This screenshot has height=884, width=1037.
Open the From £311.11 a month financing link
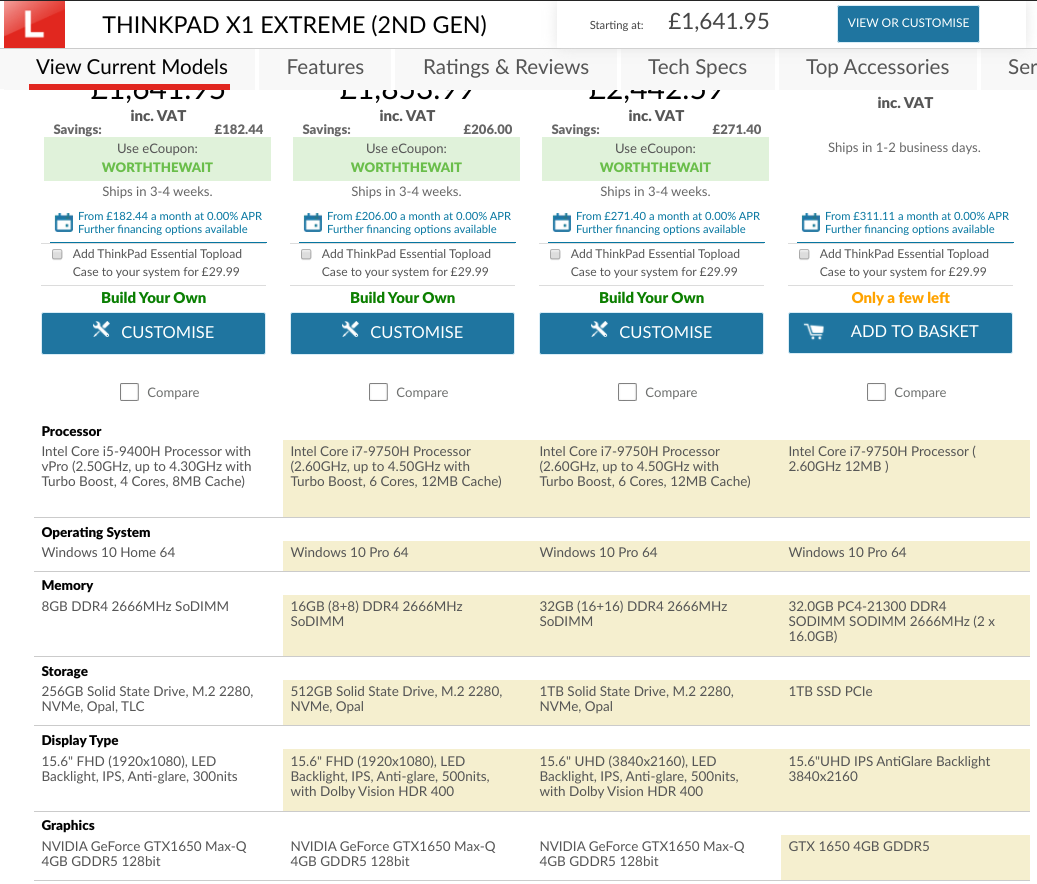coord(917,216)
